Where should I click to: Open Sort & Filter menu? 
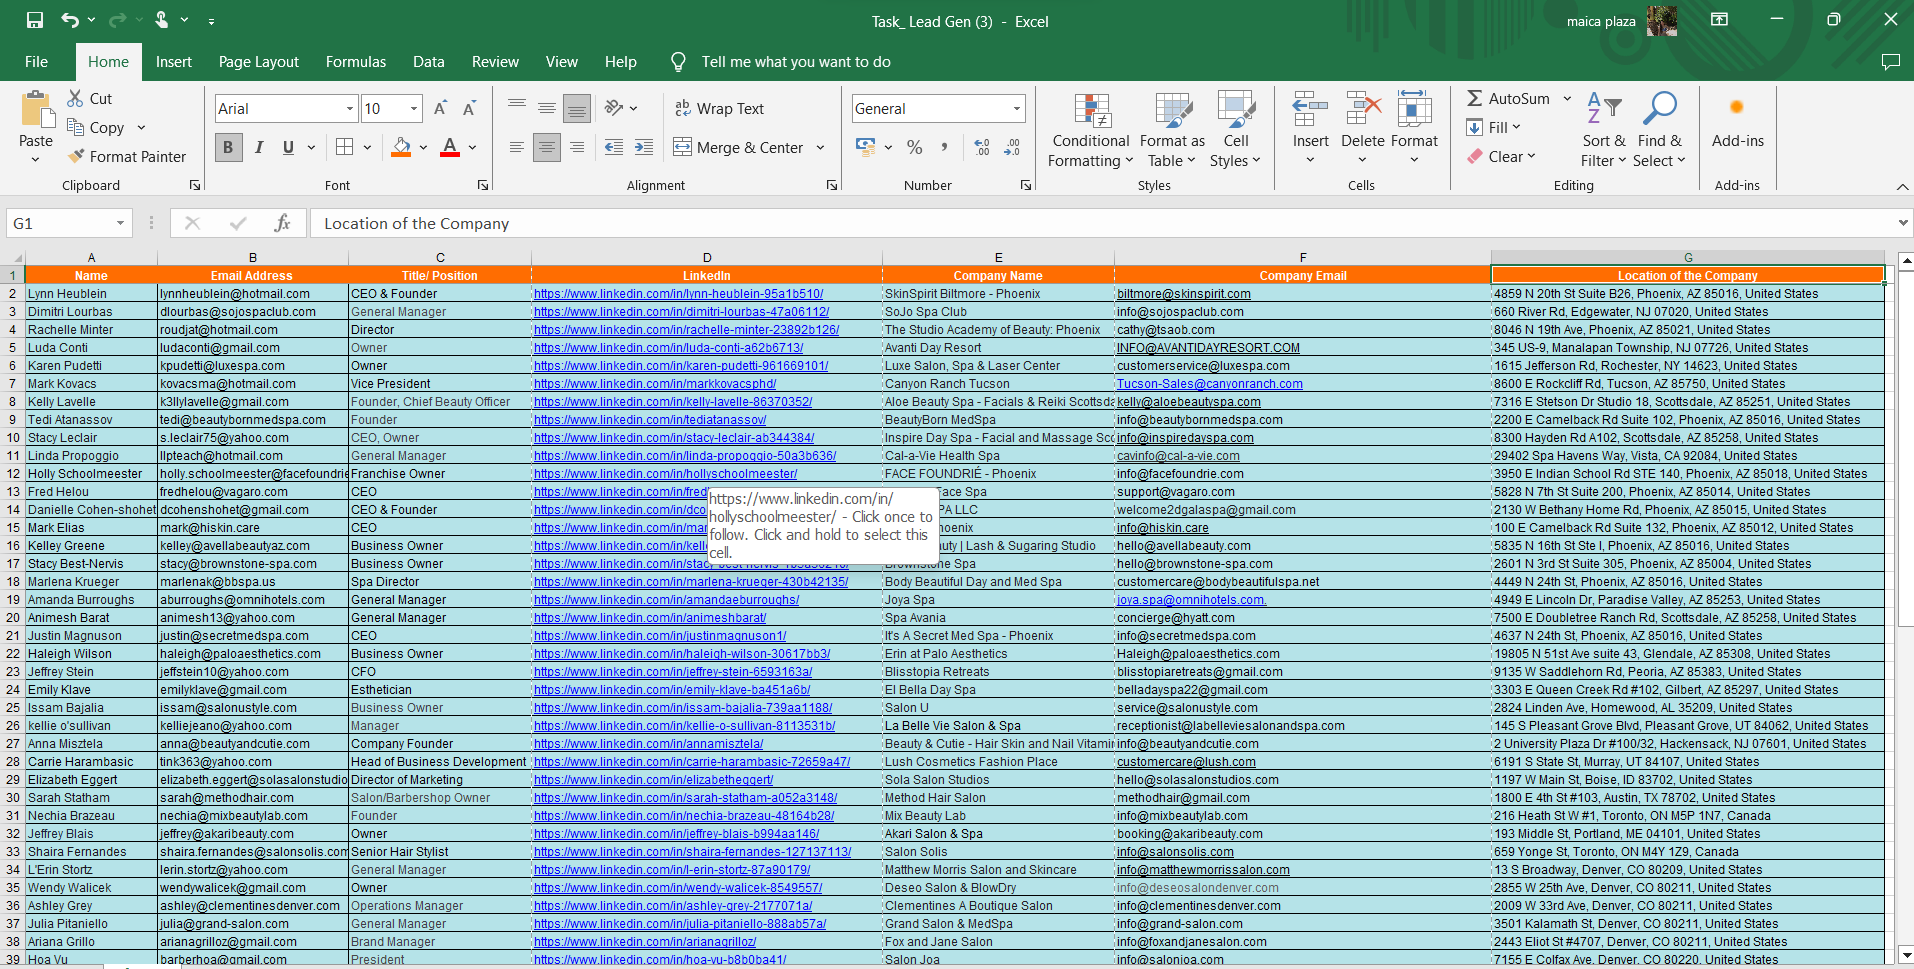click(1604, 131)
